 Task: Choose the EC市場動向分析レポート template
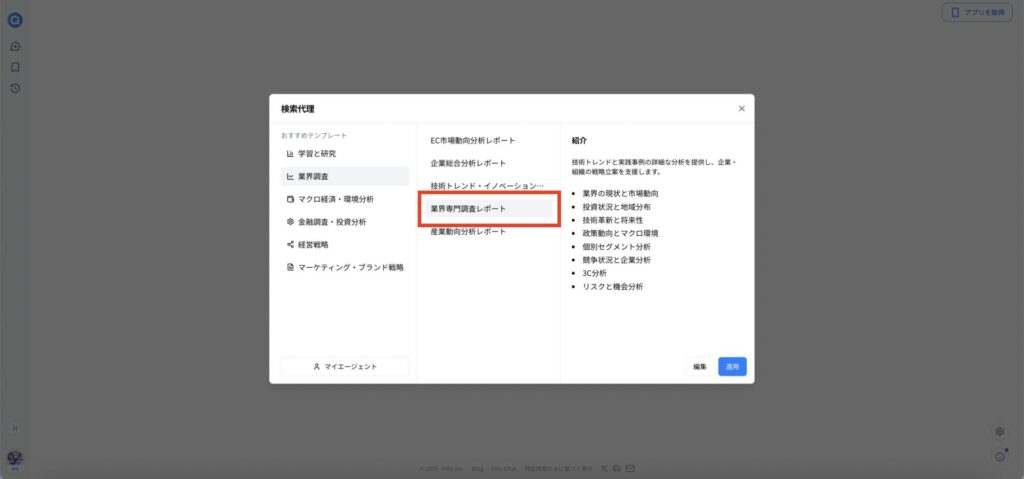tap(488, 140)
